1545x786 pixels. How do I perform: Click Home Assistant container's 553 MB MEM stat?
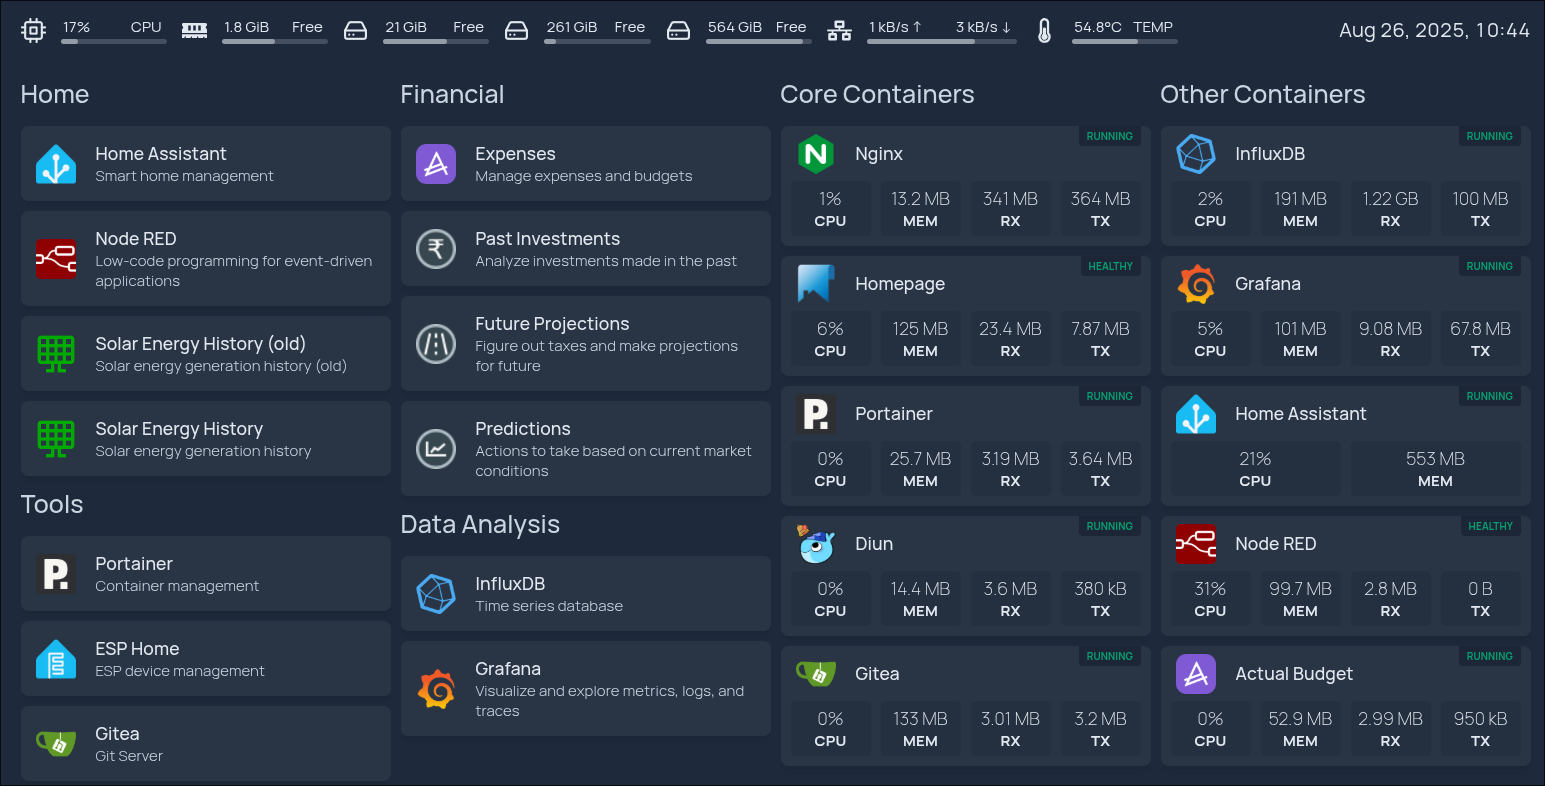pos(1436,469)
